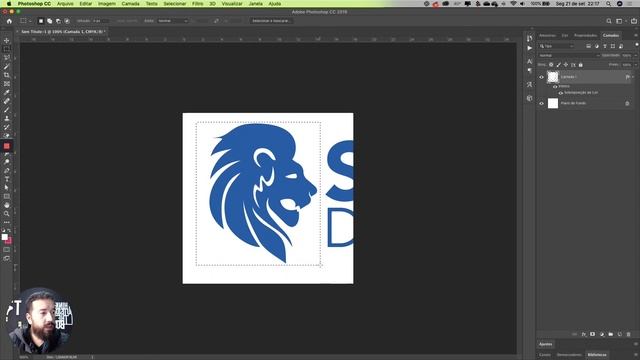Open the History collapsed panel icon

(x=529, y=38)
